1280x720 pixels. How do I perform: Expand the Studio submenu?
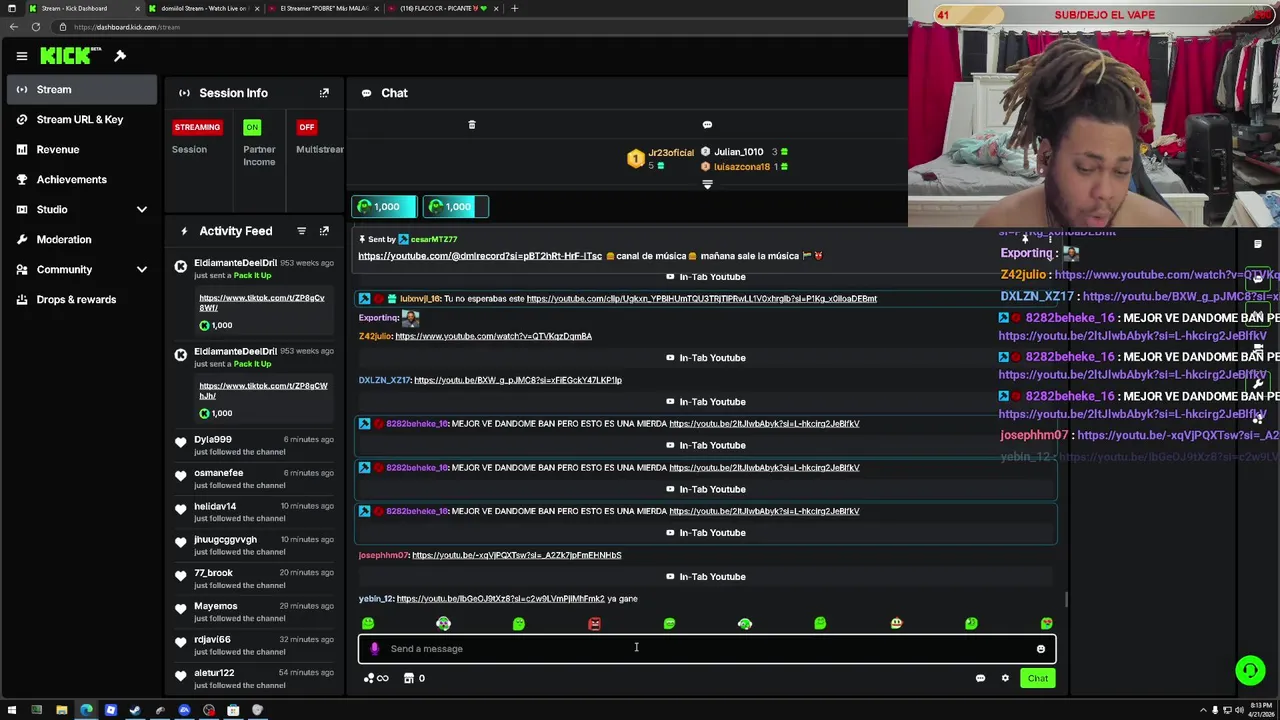tap(142, 209)
